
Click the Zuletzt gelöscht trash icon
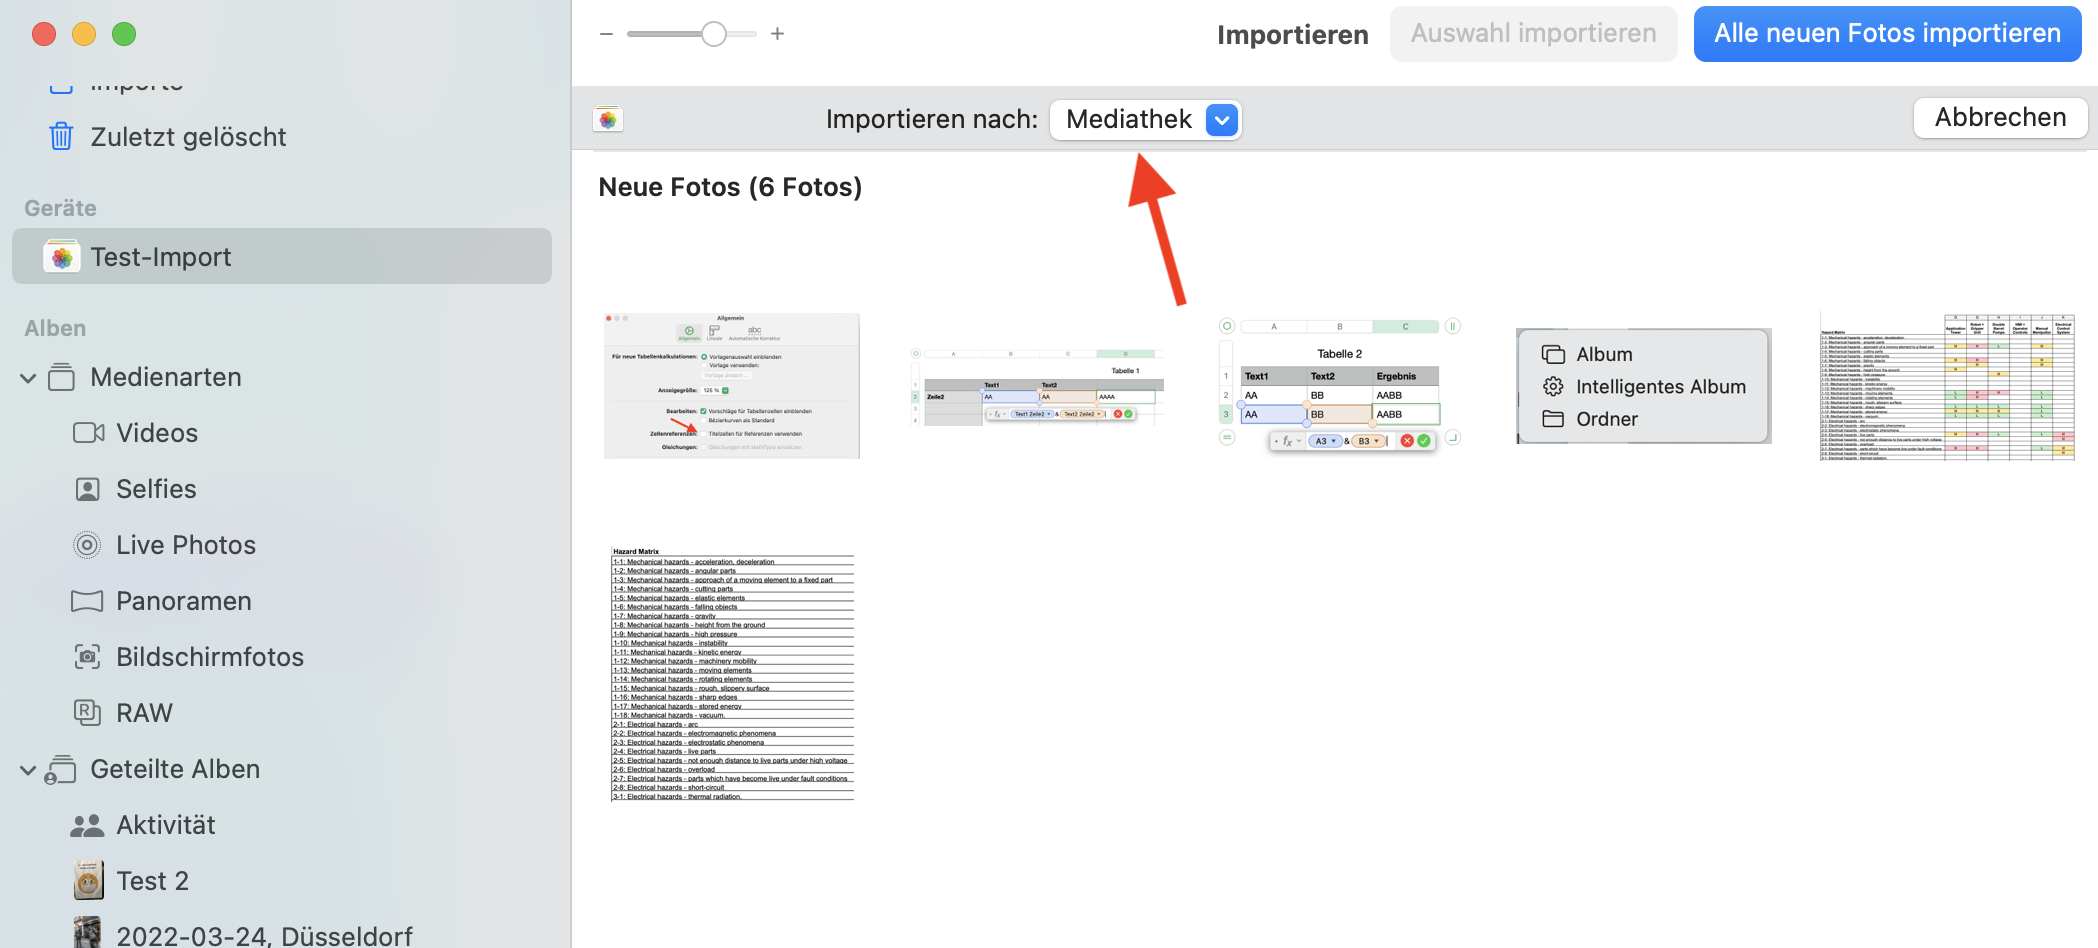[x=61, y=136]
